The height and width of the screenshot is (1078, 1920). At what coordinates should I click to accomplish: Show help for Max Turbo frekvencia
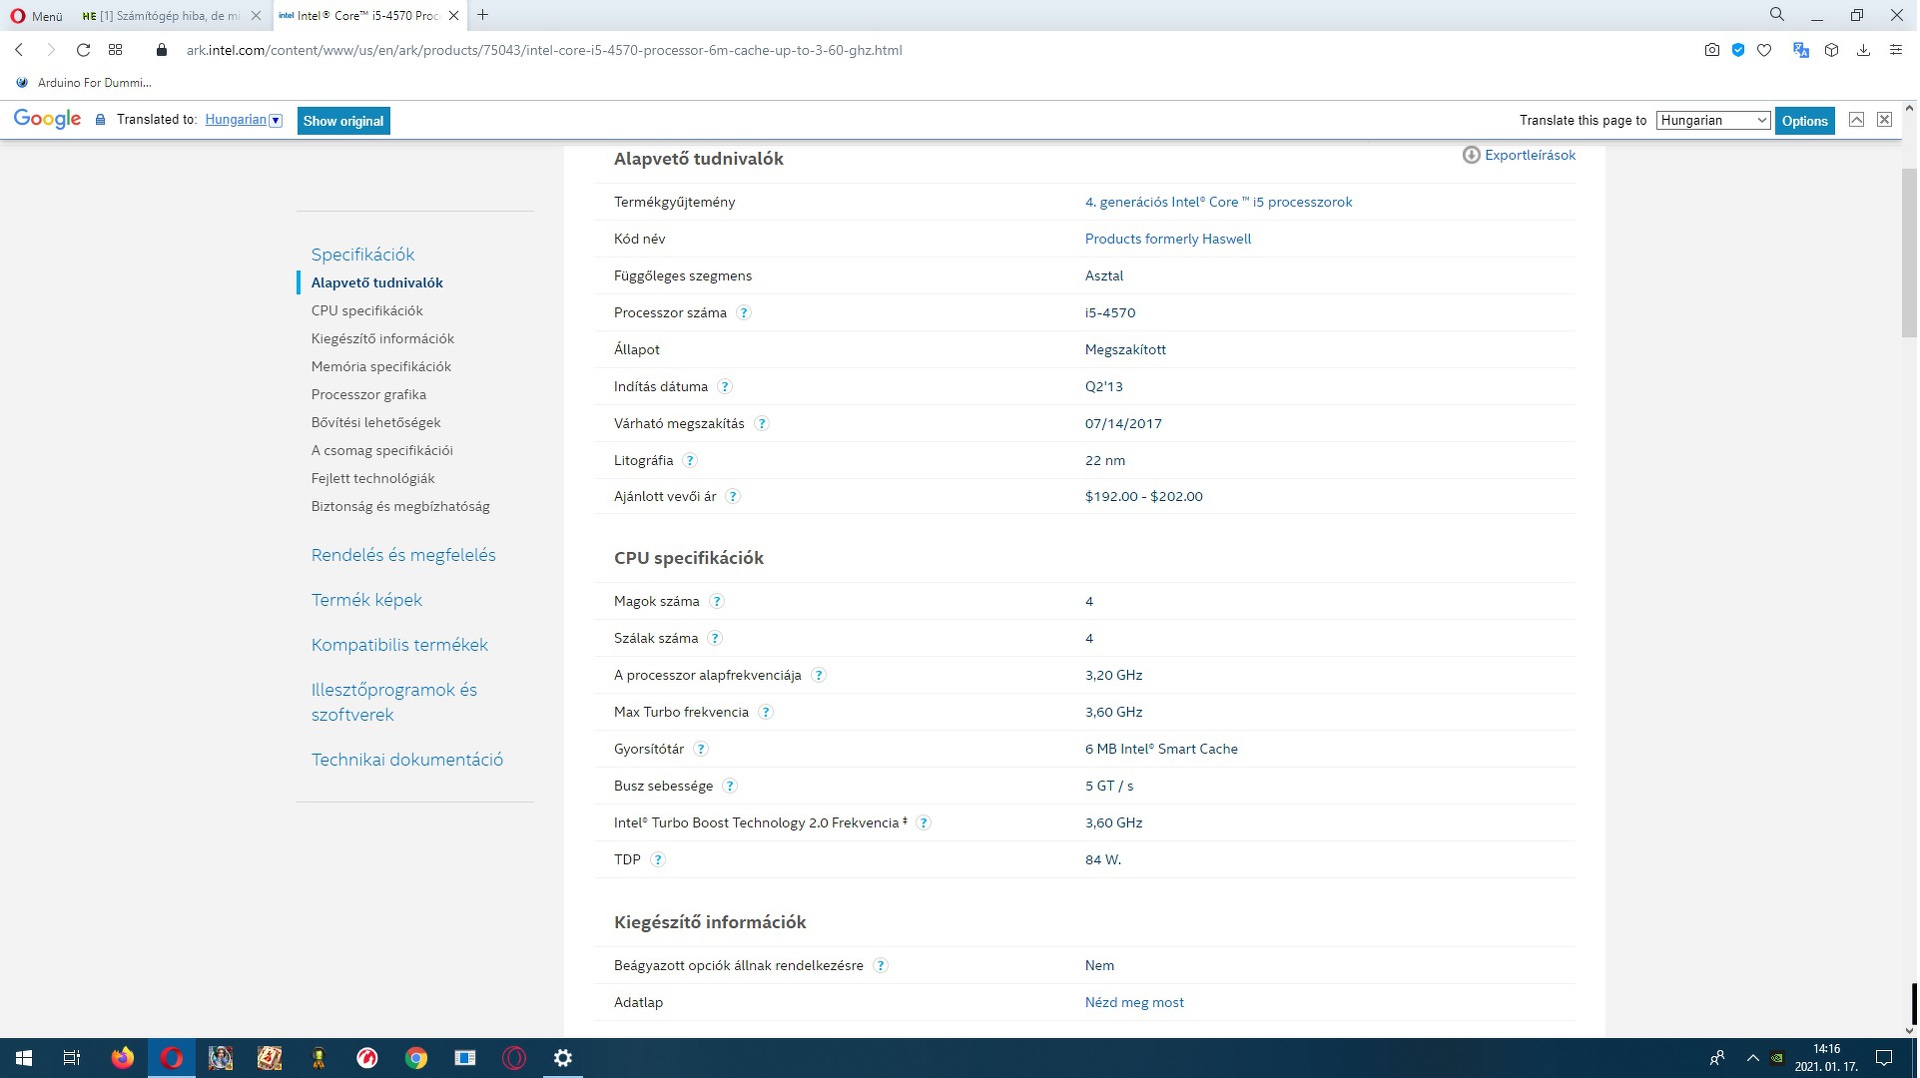pyautogui.click(x=766, y=713)
